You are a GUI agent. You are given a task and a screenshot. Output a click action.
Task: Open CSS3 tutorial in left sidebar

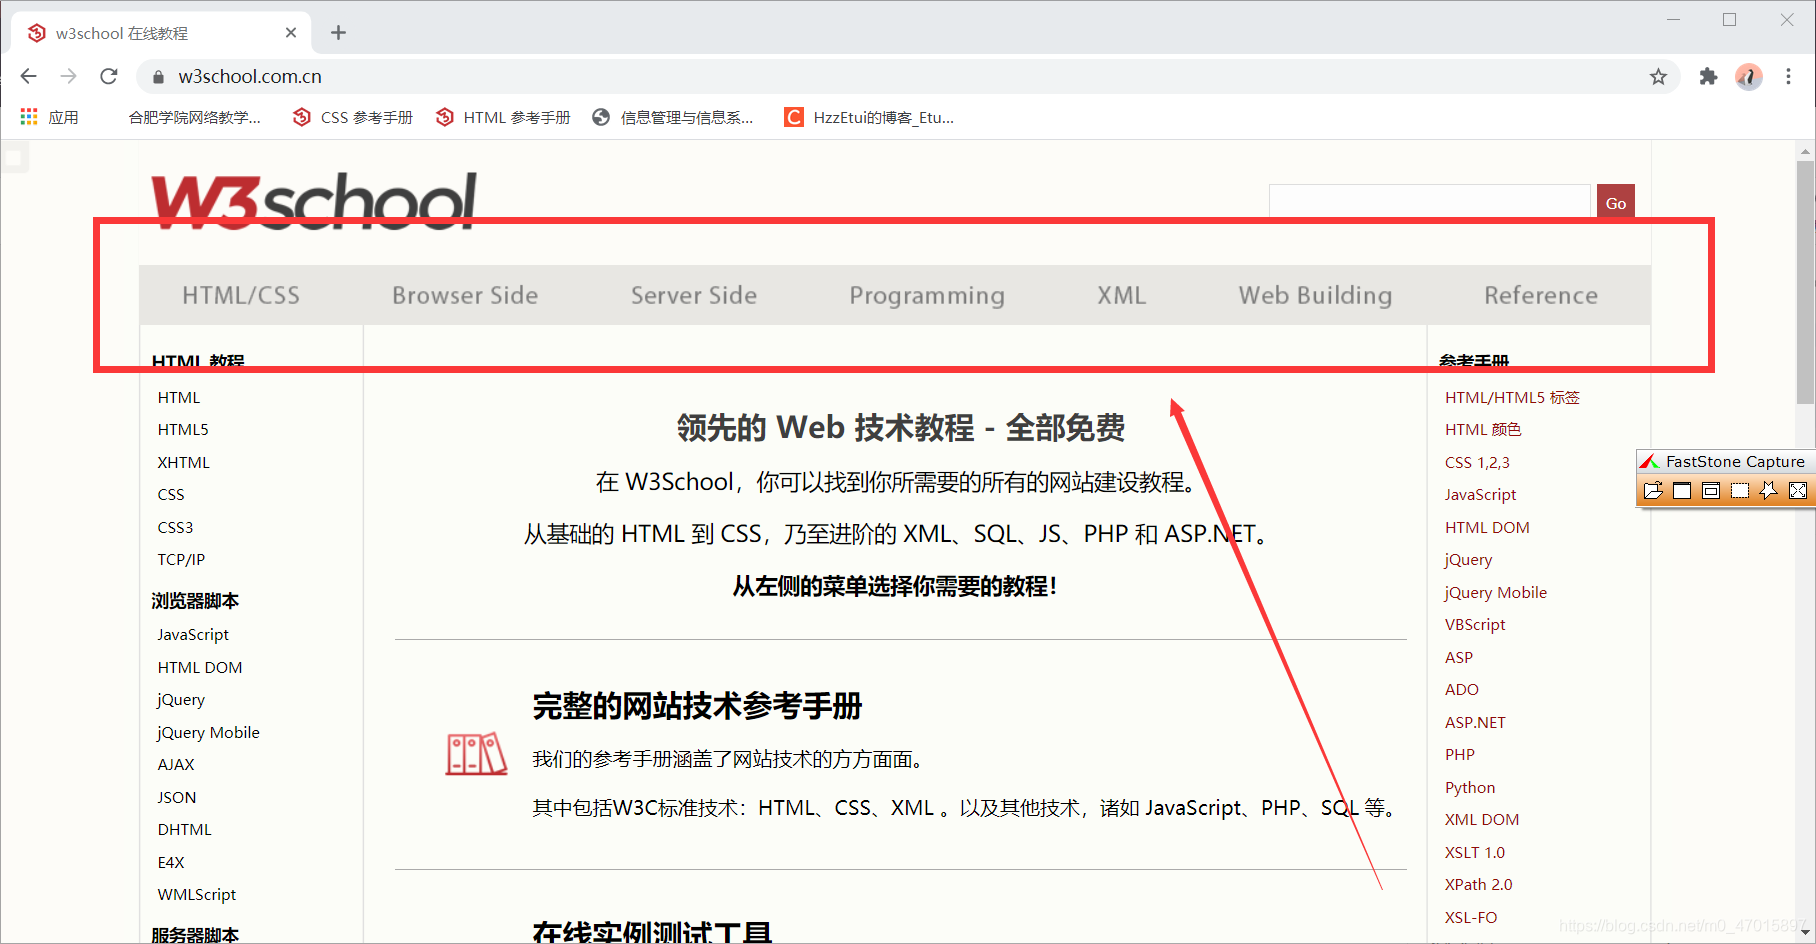pyautogui.click(x=175, y=528)
